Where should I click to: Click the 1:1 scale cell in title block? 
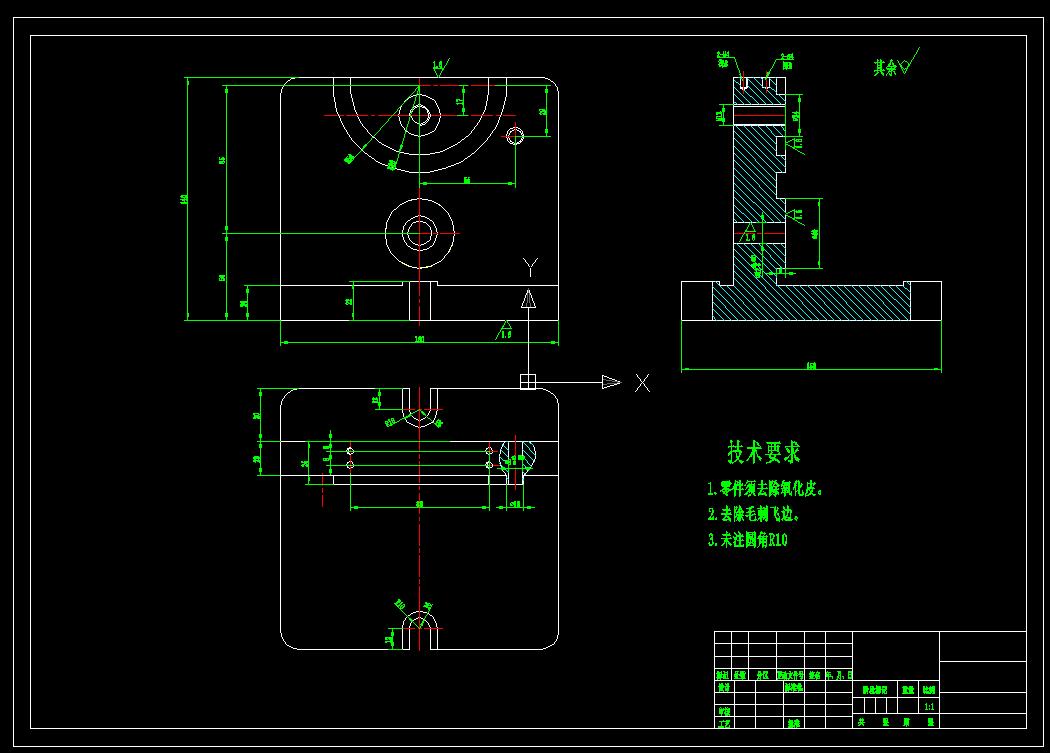pyautogui.click(x=929, y=706)
